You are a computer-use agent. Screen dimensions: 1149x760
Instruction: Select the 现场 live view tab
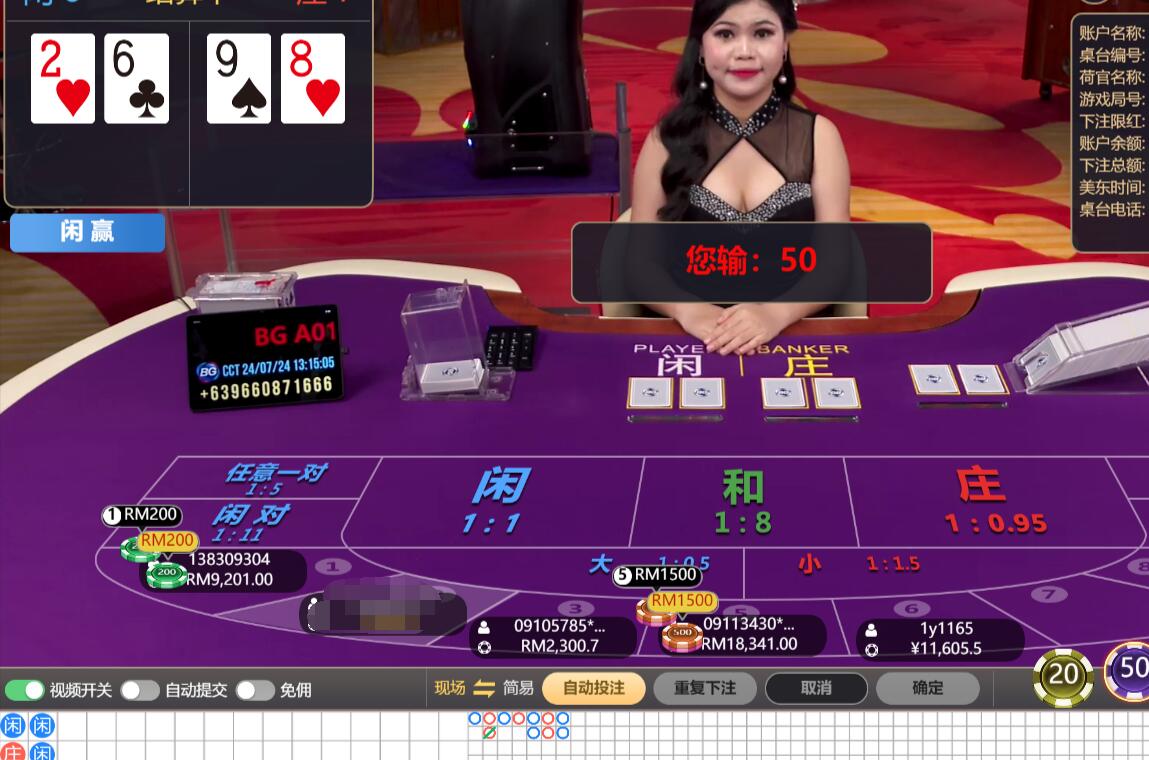pyautogui.click(x=450, y=688)
